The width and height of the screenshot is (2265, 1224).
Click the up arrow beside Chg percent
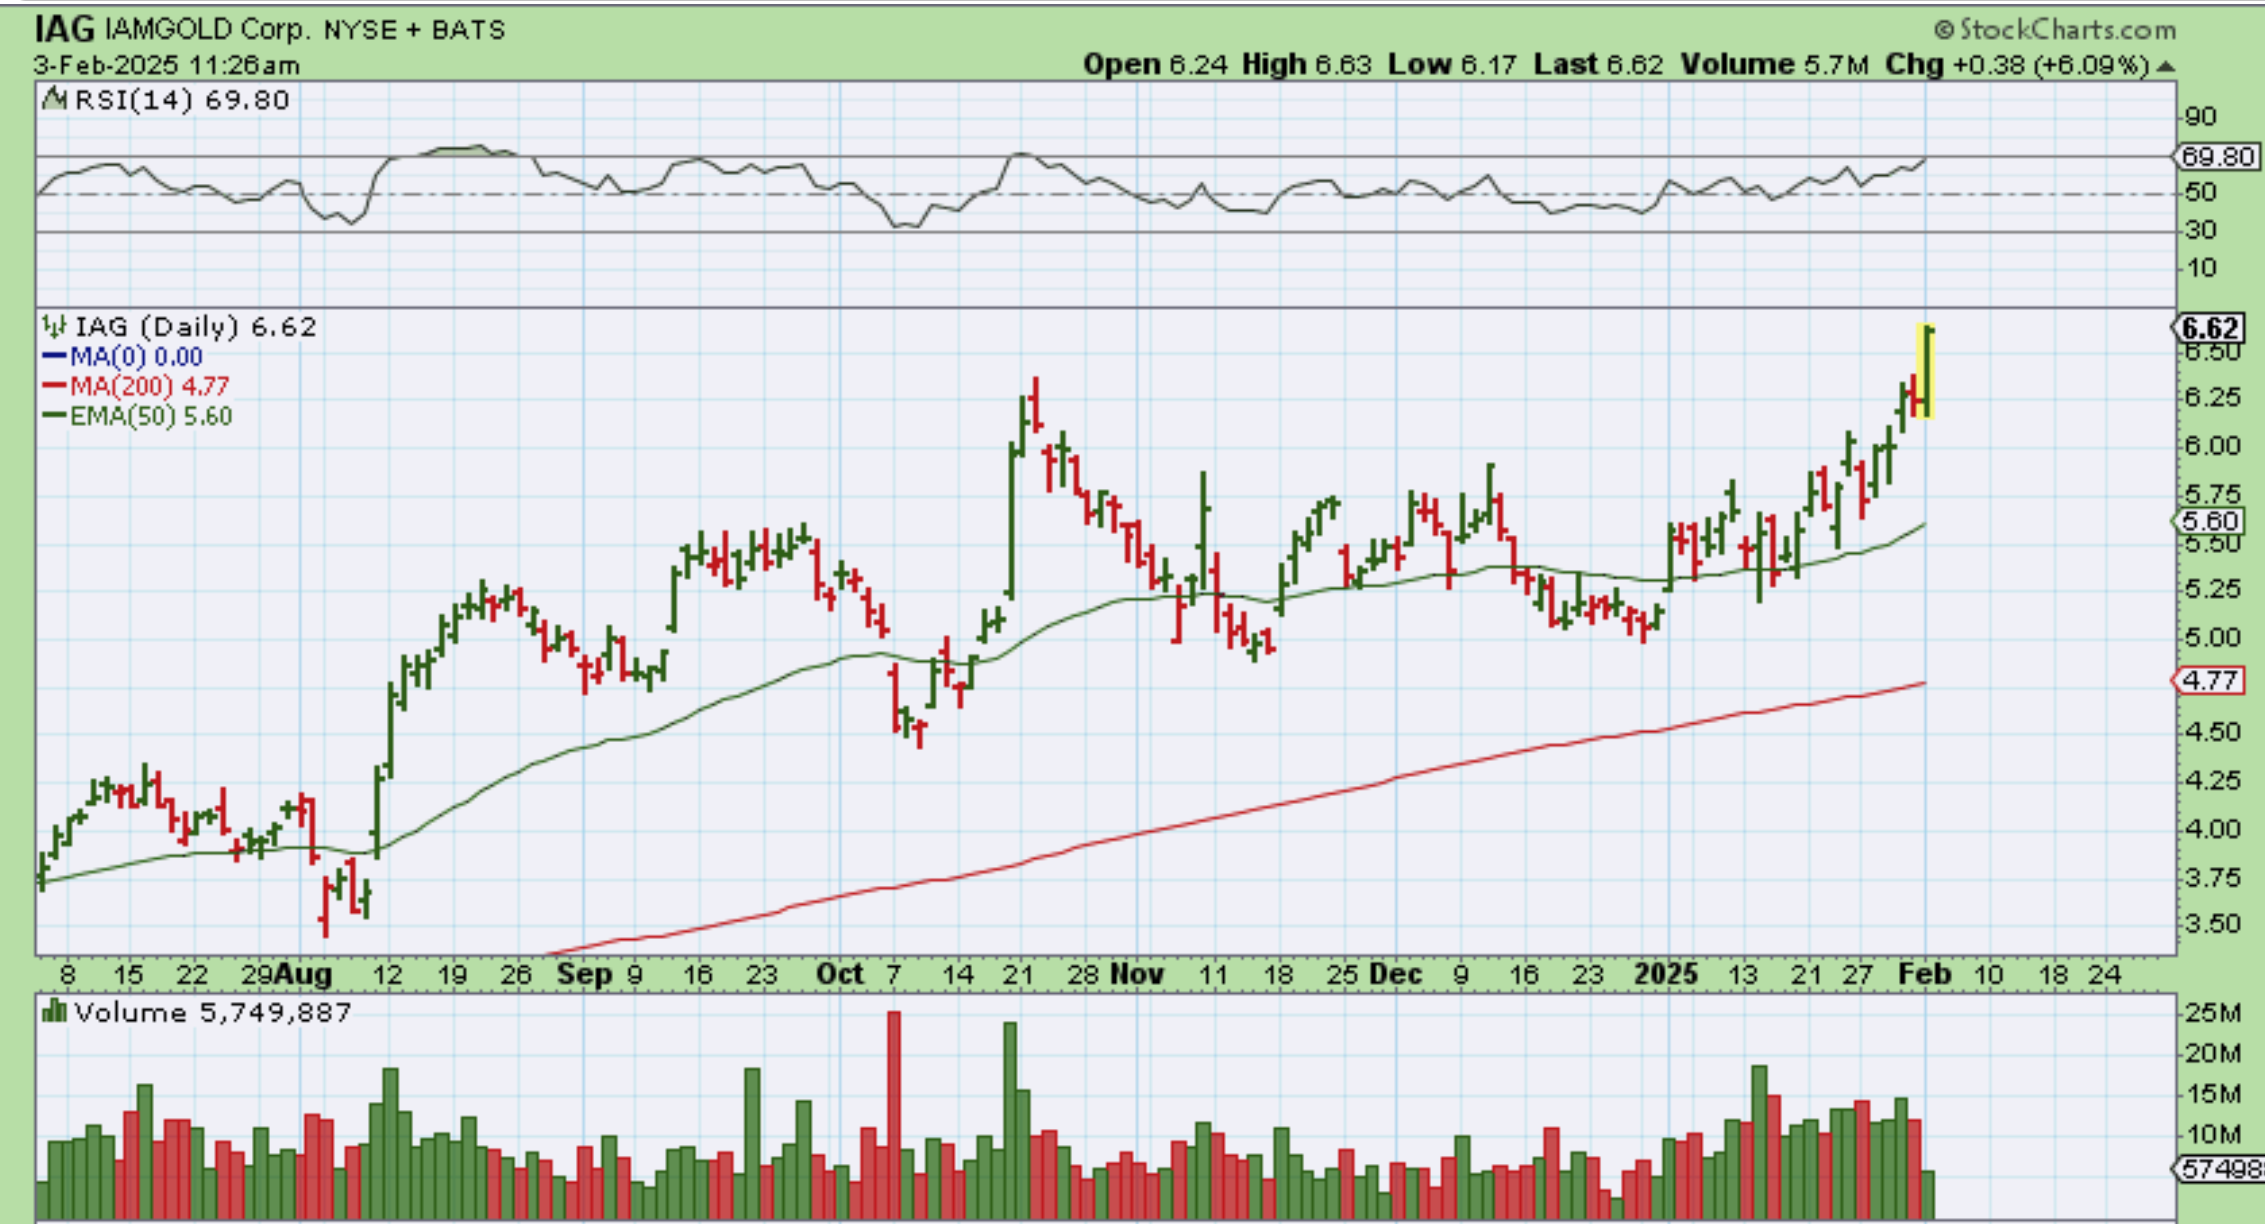point(2165,66)
